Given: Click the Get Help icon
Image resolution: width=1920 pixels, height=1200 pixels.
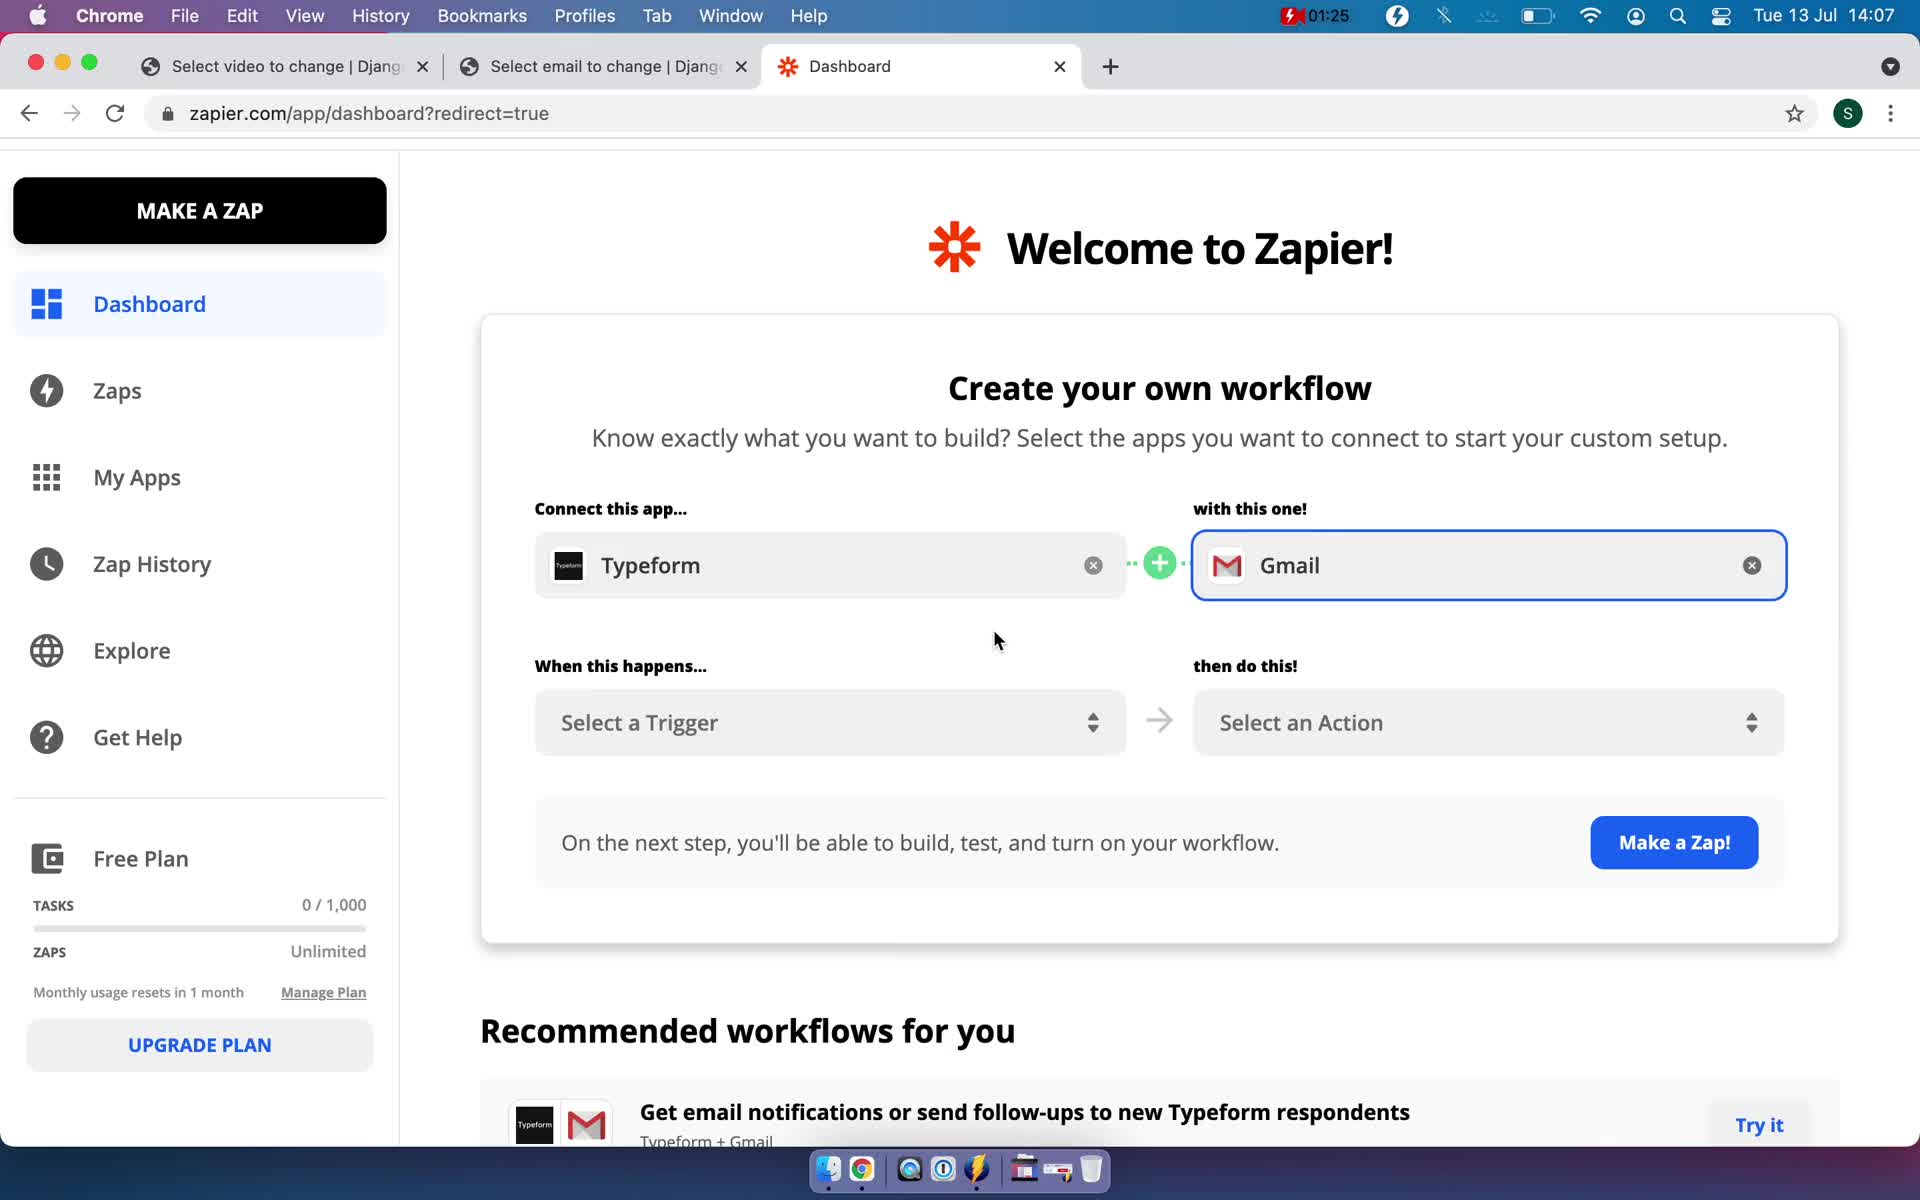Looking at the screenshot, I should click(47, 737).
